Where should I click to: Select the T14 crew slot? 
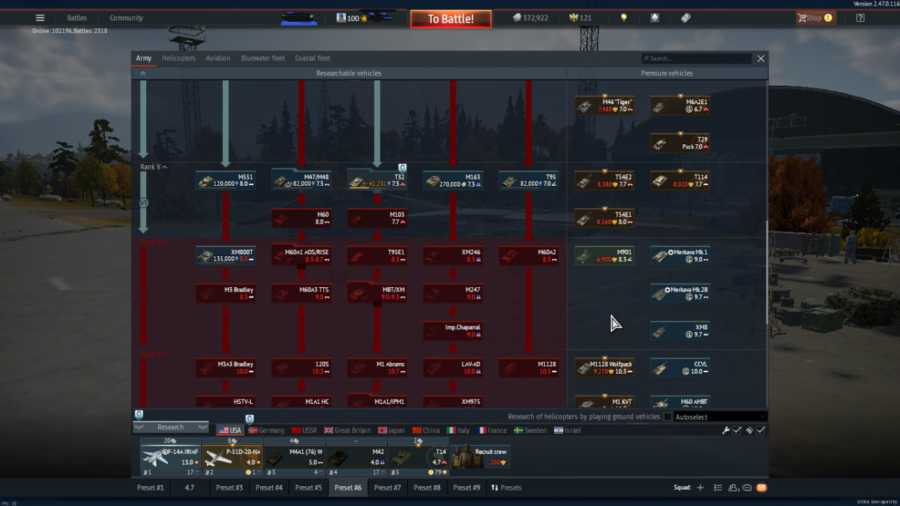(418, 457)
